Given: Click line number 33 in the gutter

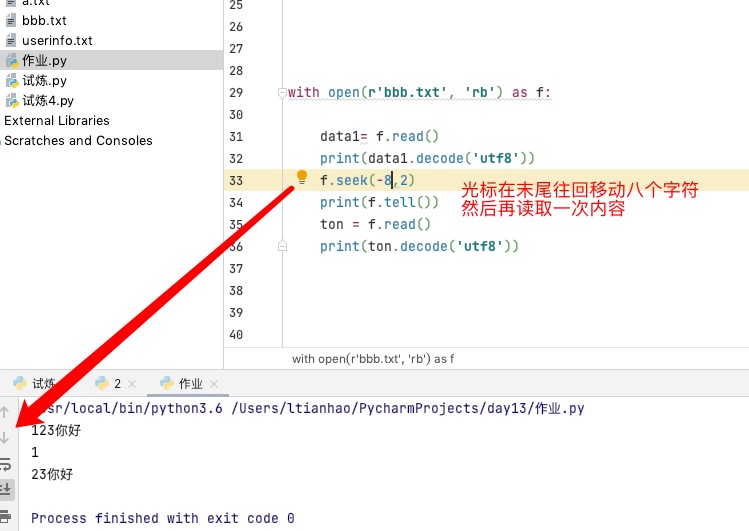Looking at the screenshot, I should 236,181.
